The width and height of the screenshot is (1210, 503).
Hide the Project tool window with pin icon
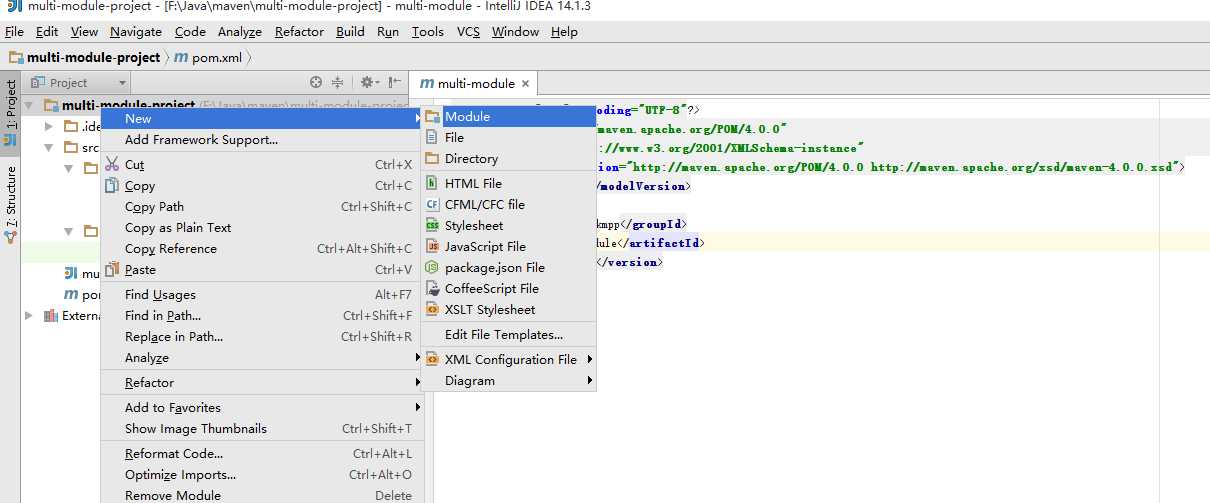point(394,83)
